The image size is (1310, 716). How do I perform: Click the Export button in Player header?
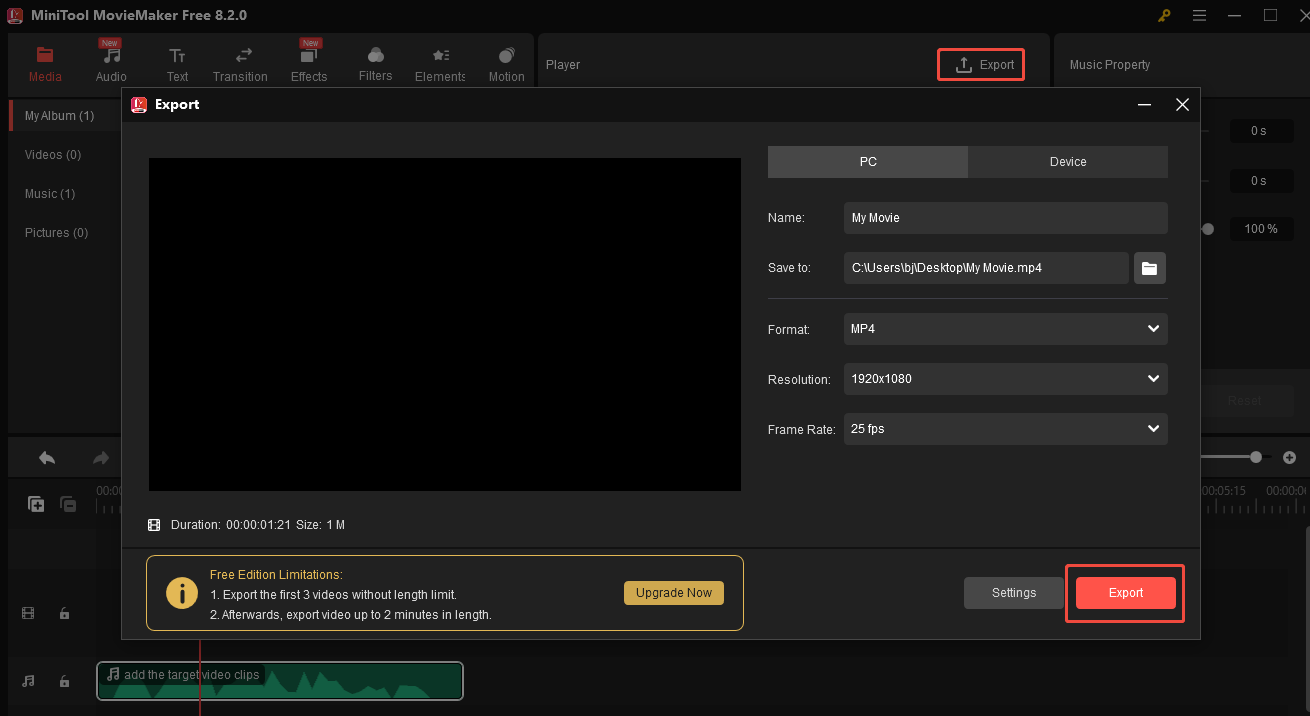click(981, 65)
